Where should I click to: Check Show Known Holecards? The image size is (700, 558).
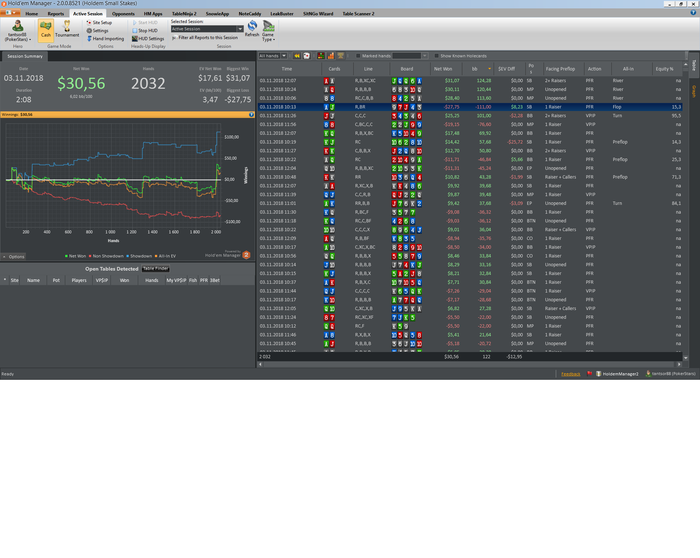(x=437, y=56)
